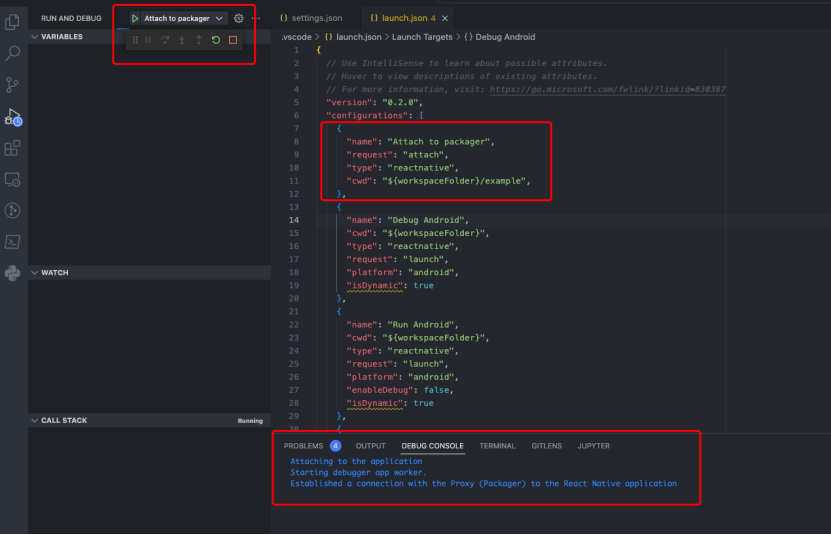This screenshot has height=535, width=831.
Task: Click "version" 0.2.0 line
Action: [374, 102]
